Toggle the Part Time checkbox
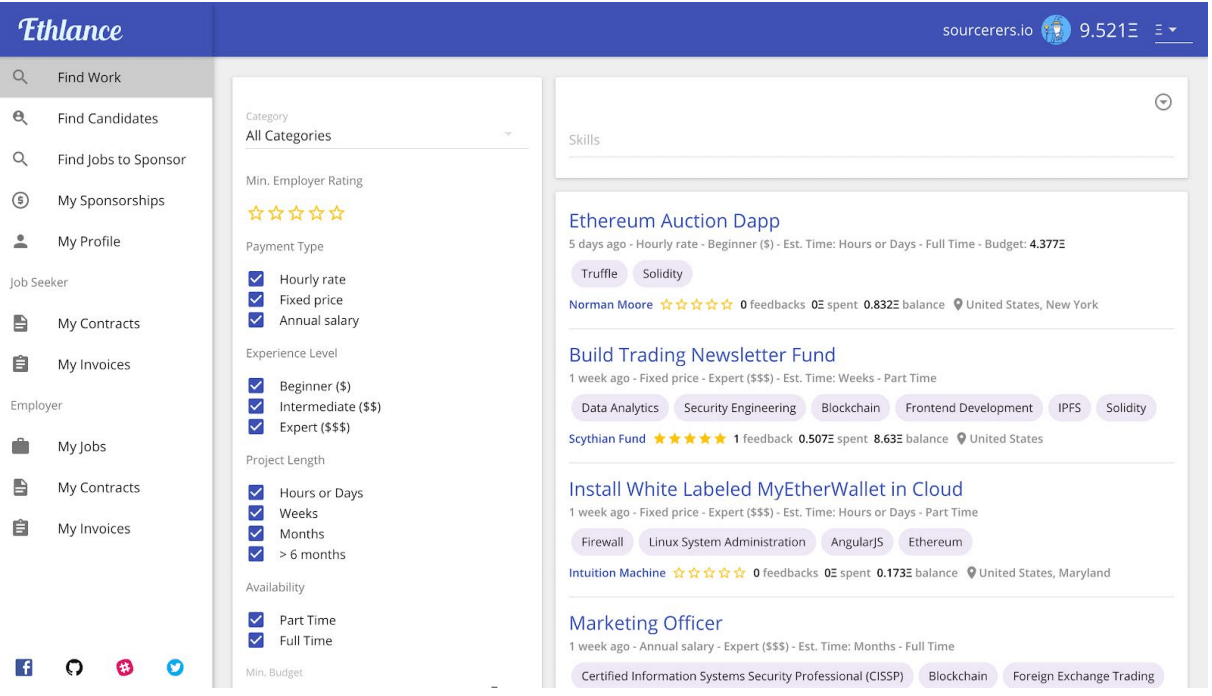1212x696 pixels. 256,620
